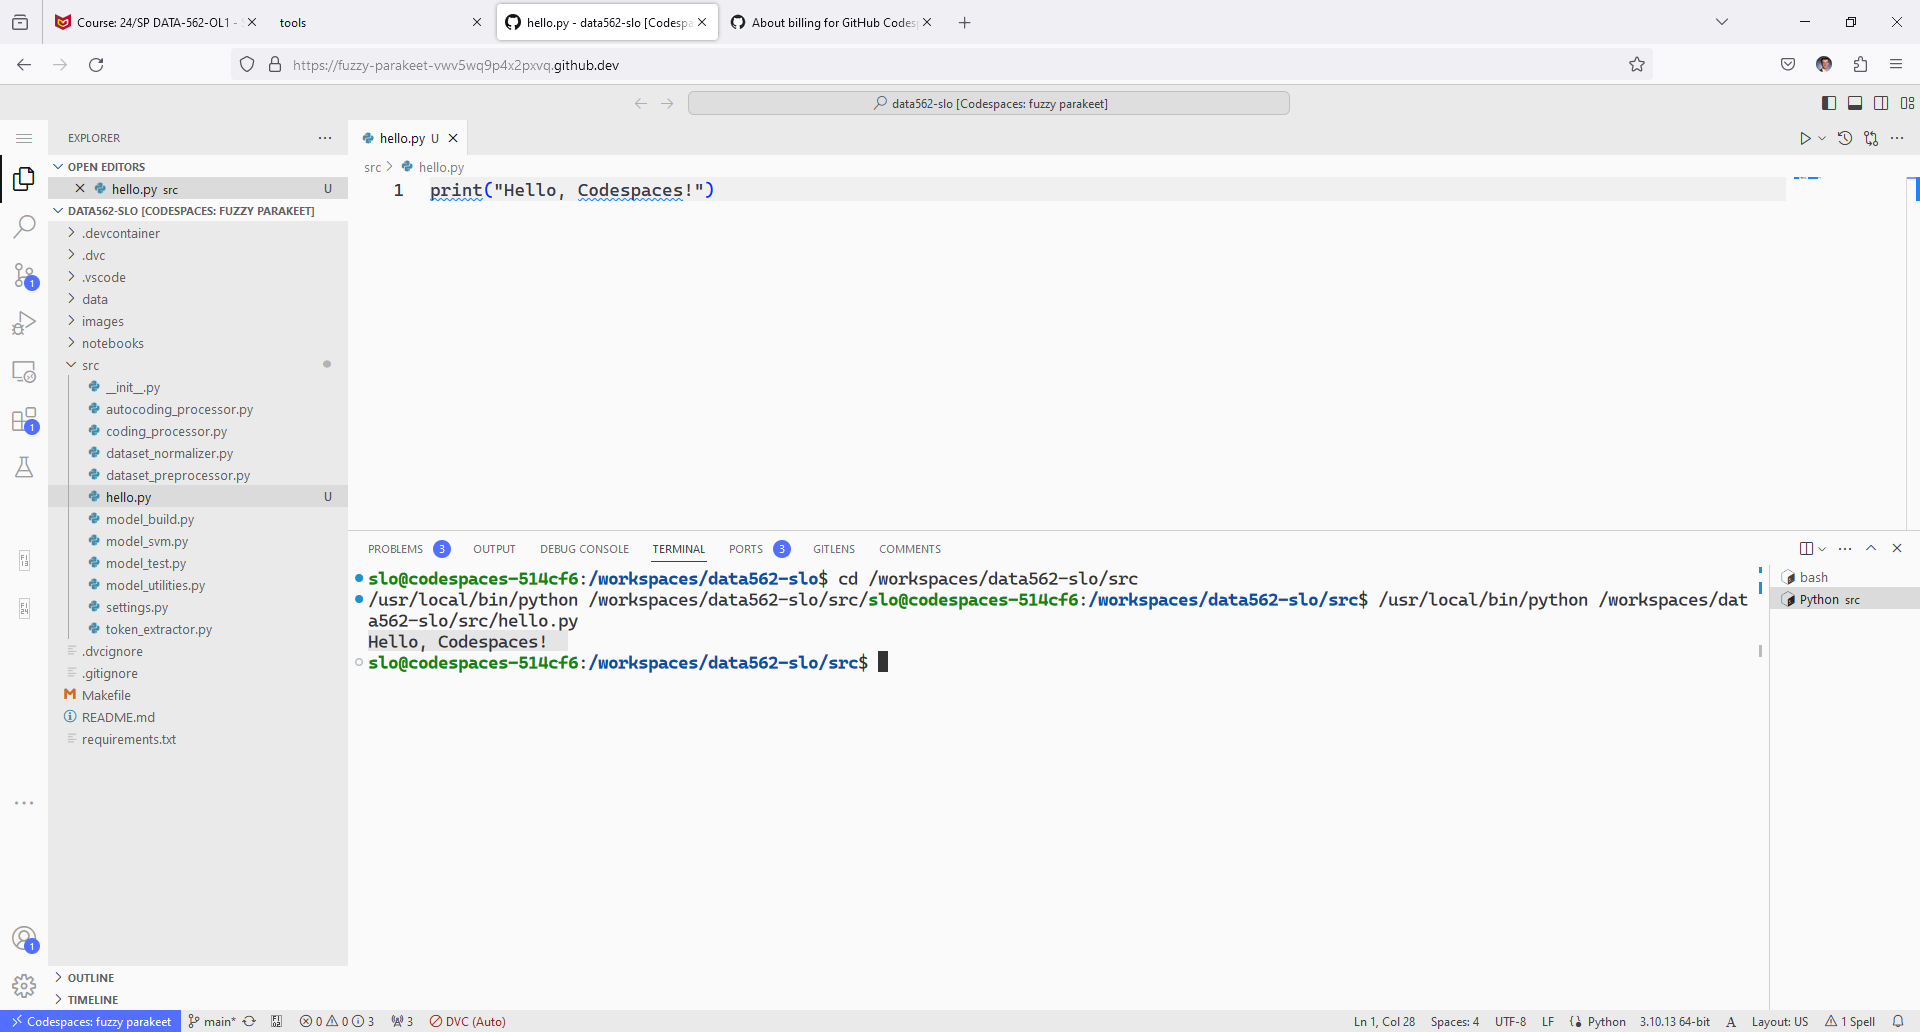Screen dimensions: 1920x1032
Task: Switch to the PROBLEMS panel tab
Action: tap(396, 549)
